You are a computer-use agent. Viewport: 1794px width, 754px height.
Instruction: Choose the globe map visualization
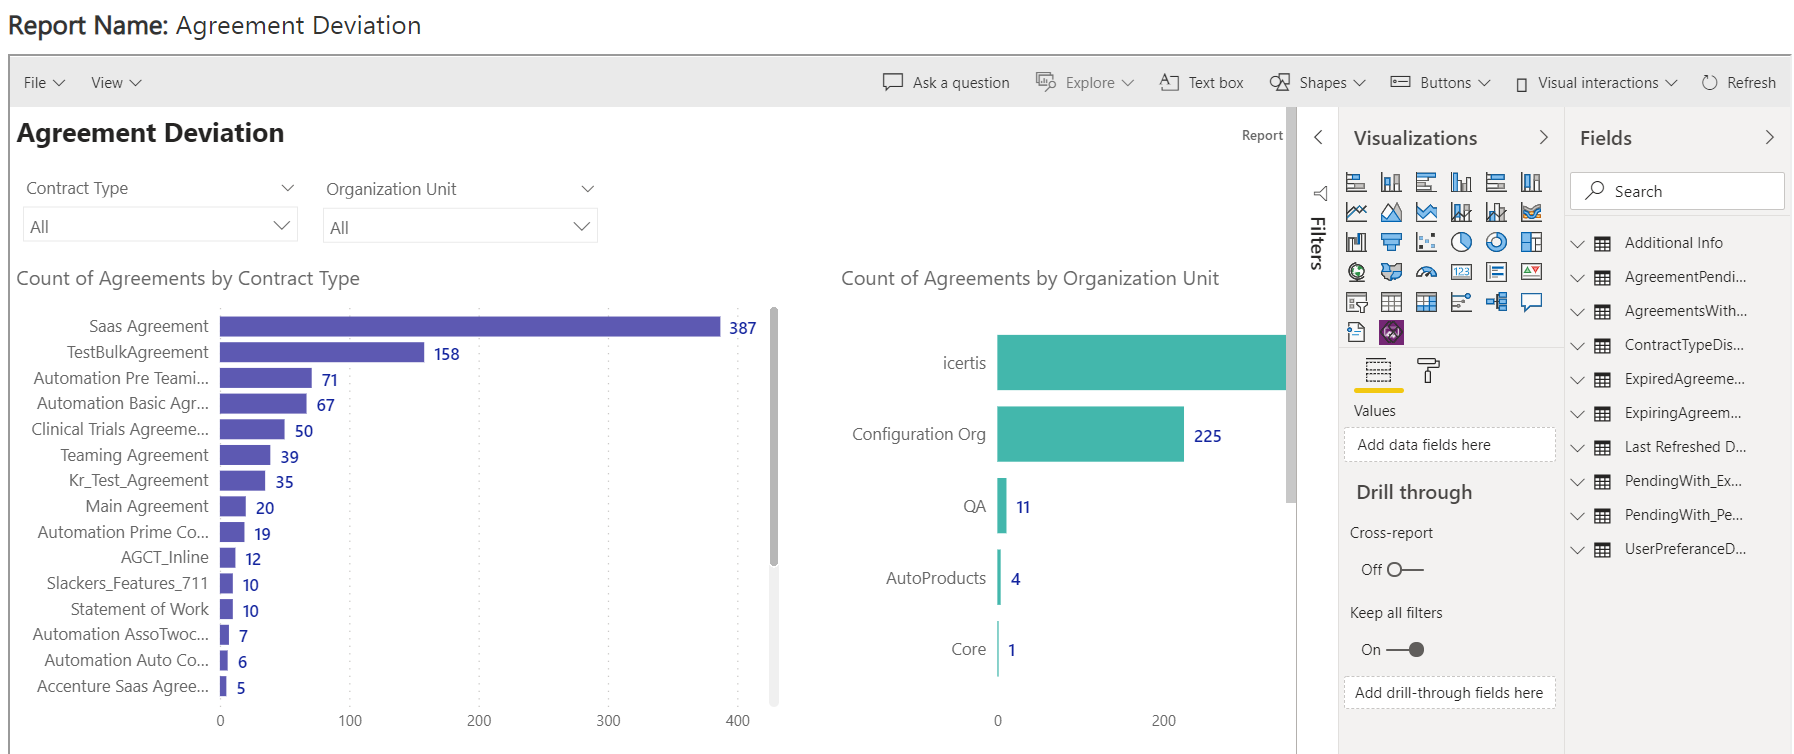click(x=1356, y=272)
